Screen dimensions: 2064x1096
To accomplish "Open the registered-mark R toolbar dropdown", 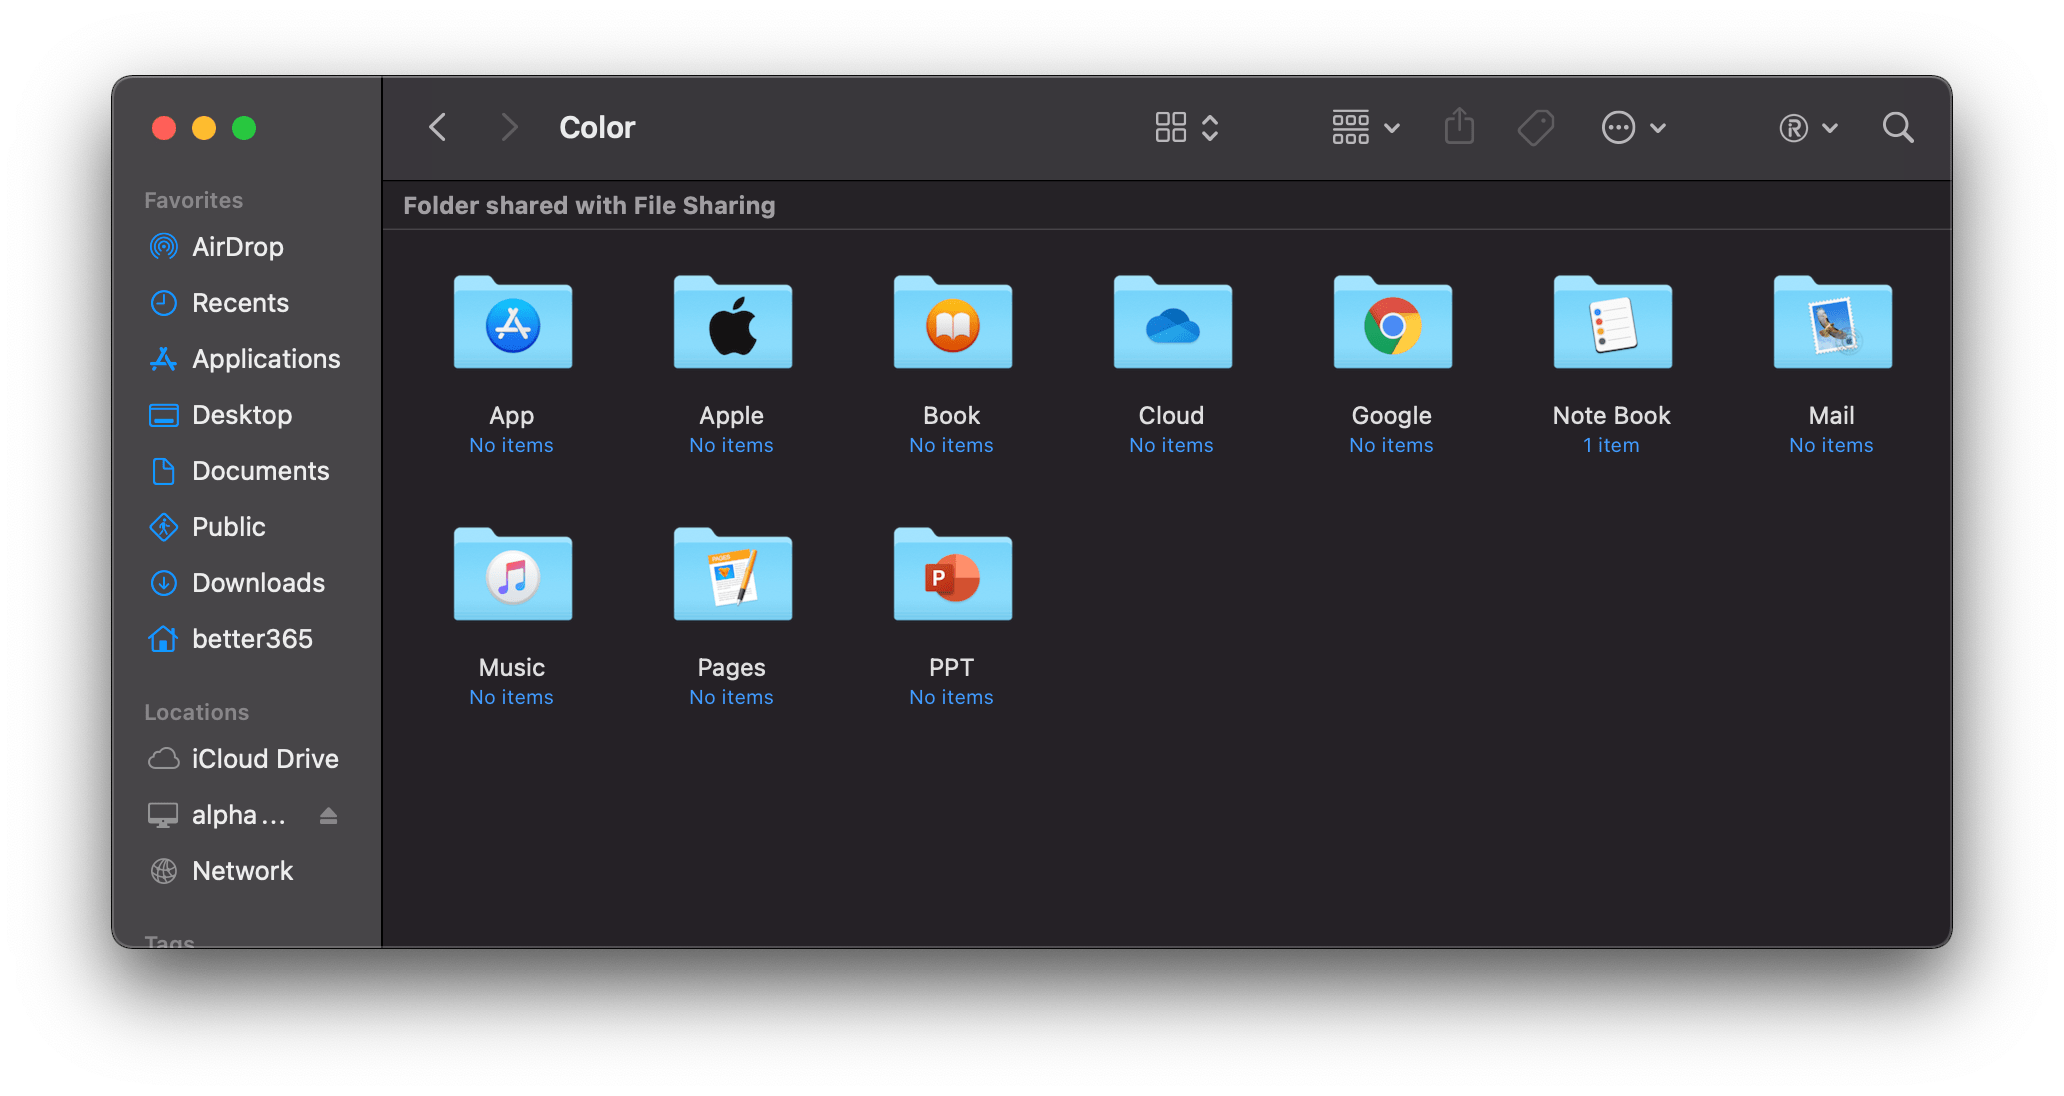I will [x=1808, y=127].
